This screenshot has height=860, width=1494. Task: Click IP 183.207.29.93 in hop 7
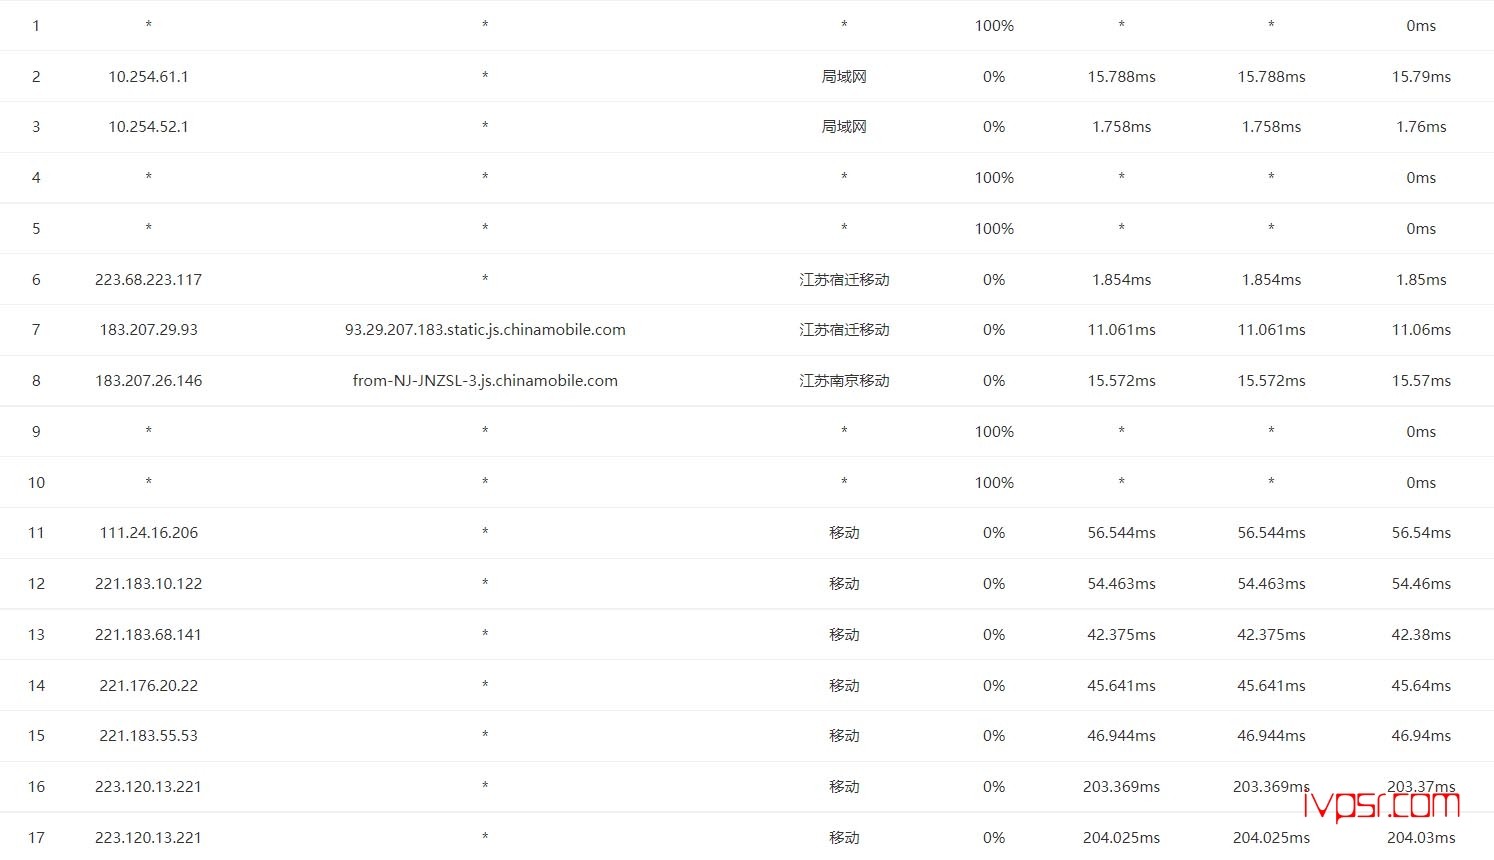(148, 330)
